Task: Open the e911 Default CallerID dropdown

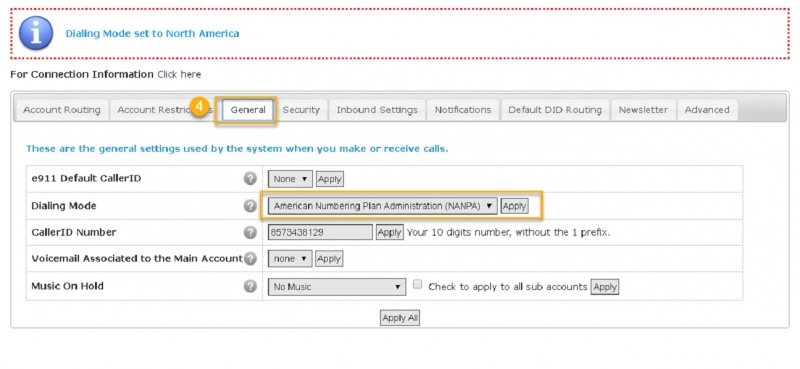Action: point(290,179)
